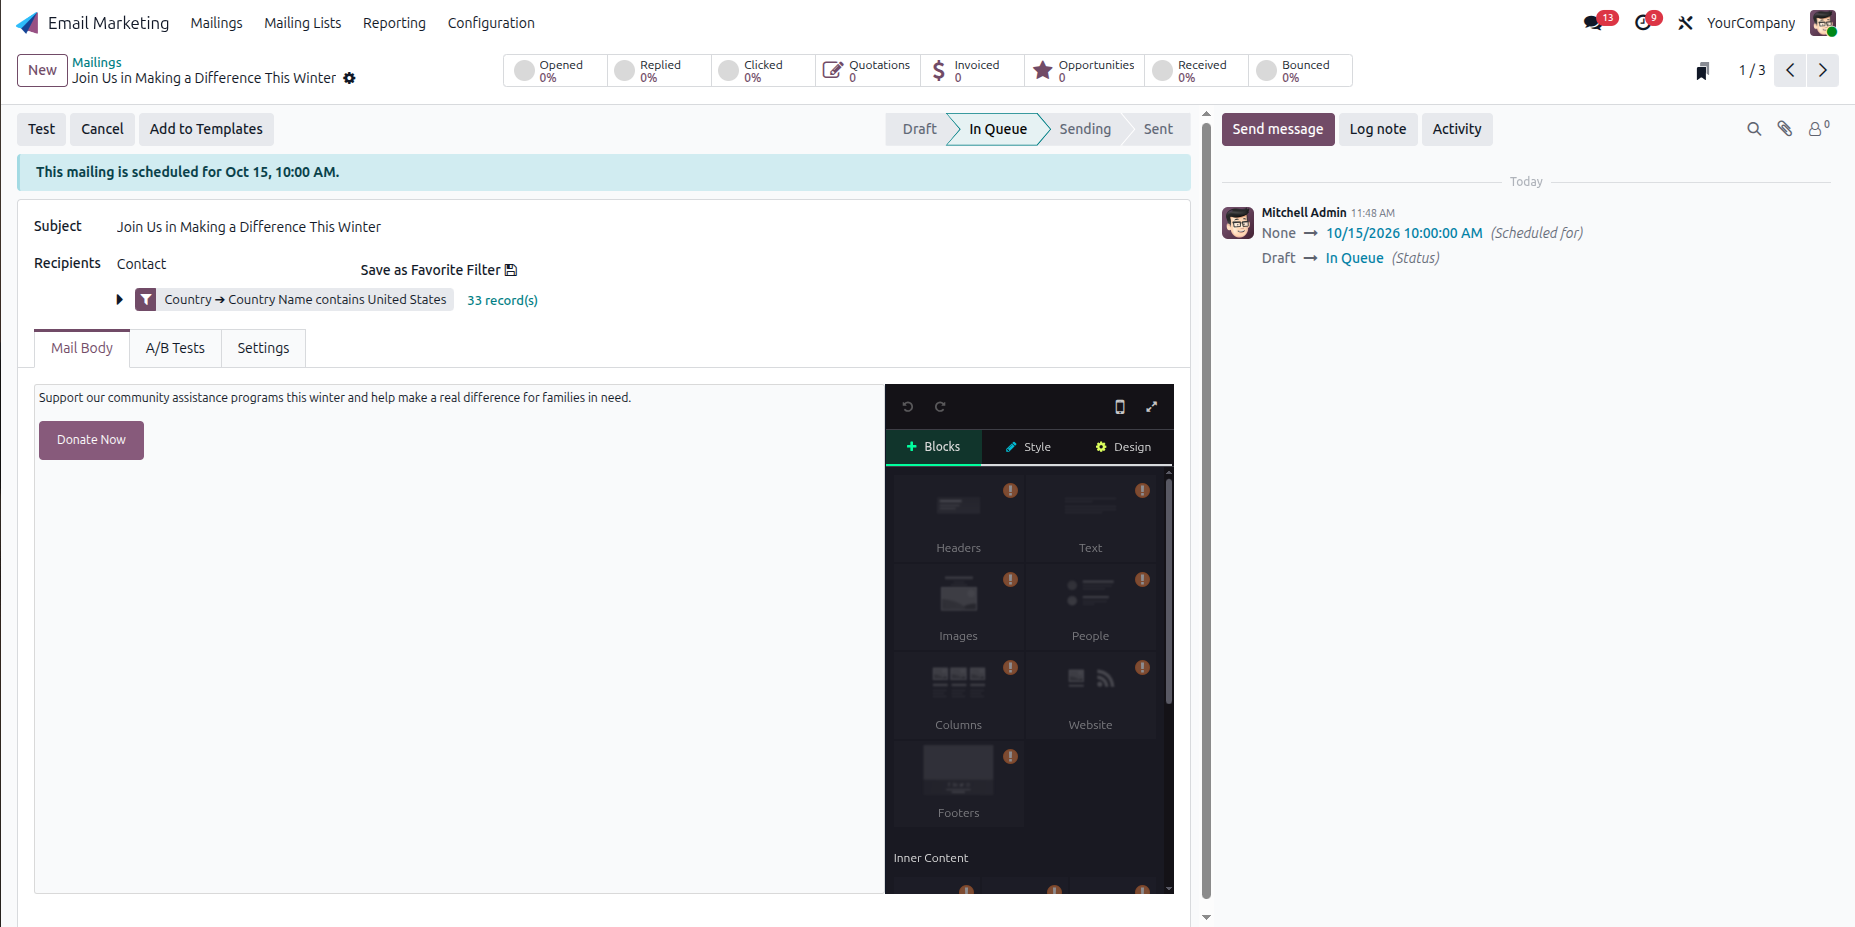Click the Log note button
This screenshot has height=927, width=1855.
1378,129
